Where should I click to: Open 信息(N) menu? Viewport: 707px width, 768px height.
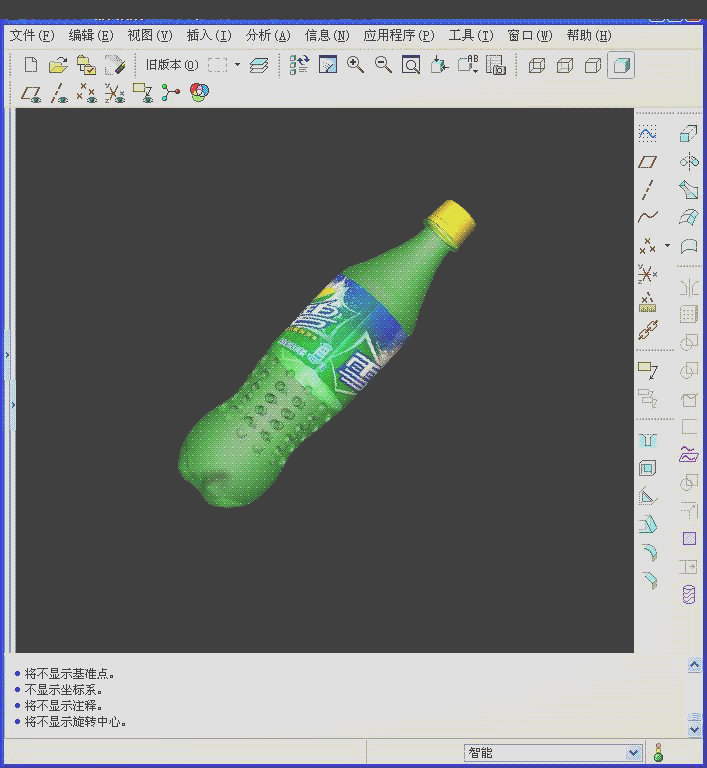point(327,36)
